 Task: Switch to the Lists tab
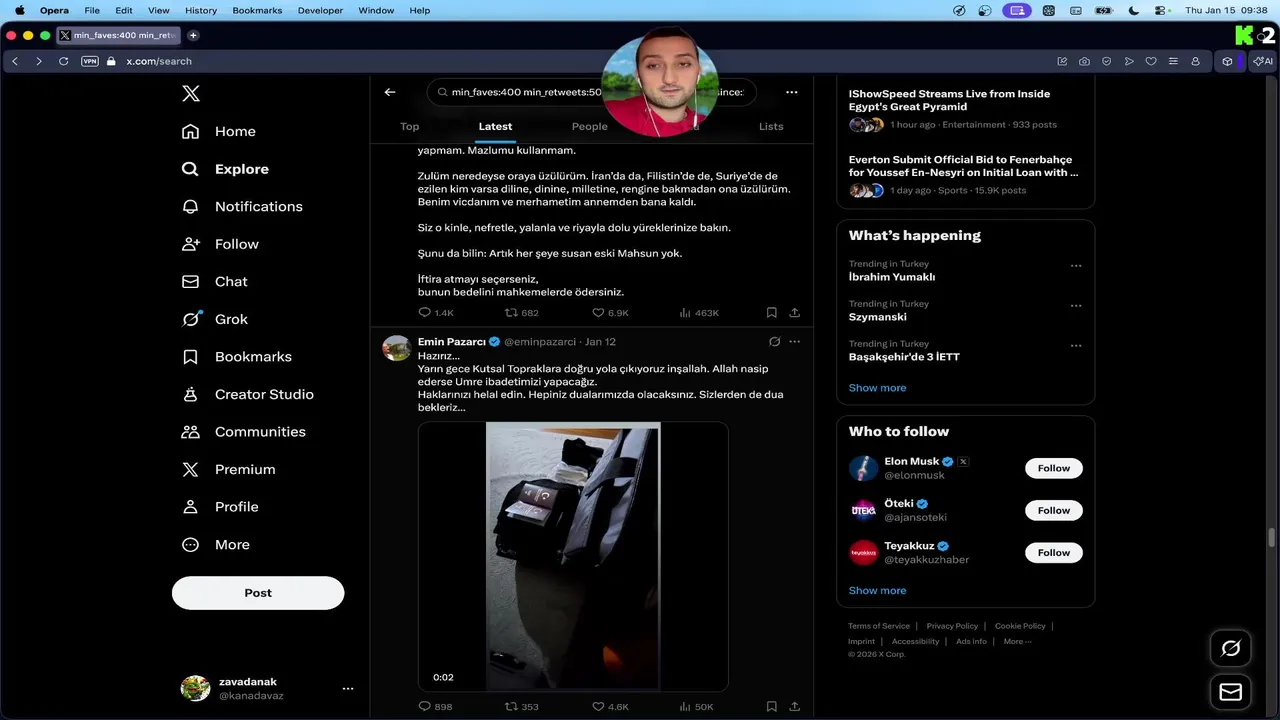771,126
